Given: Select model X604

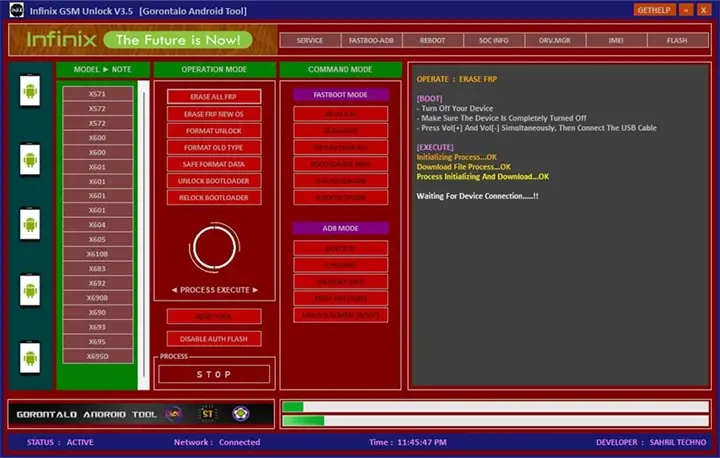Looking at the screenshot, I should (98, 225).
